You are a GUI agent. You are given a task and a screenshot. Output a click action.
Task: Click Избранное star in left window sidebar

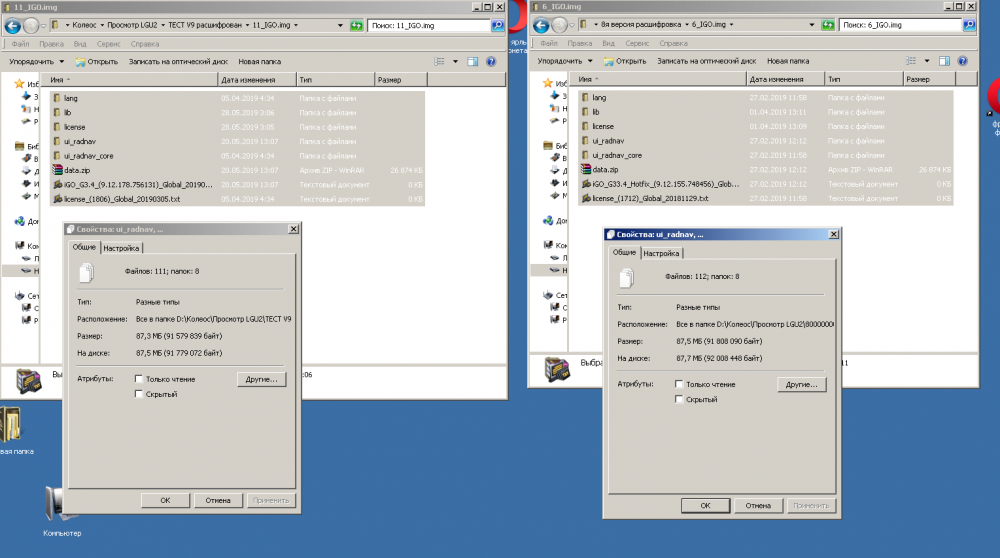(x=19, y=84)
